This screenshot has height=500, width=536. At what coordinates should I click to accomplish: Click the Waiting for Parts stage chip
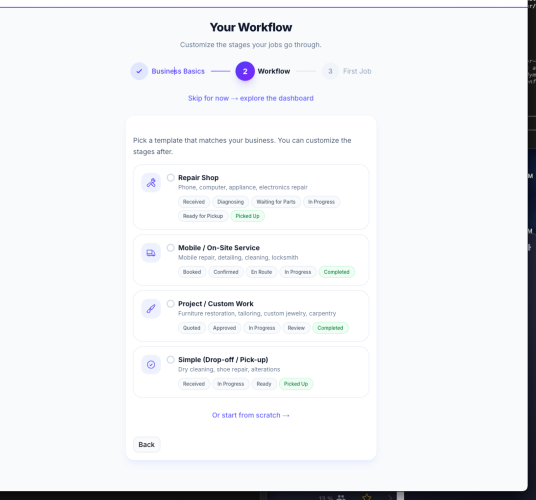click(276, 202)
